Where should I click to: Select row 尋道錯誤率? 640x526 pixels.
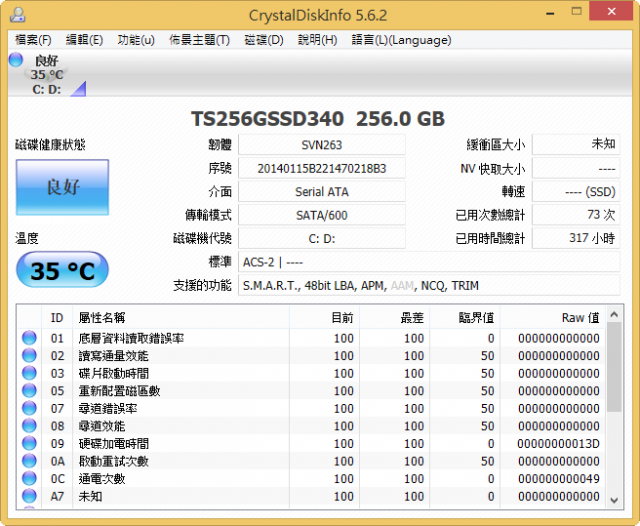[312, 408]
